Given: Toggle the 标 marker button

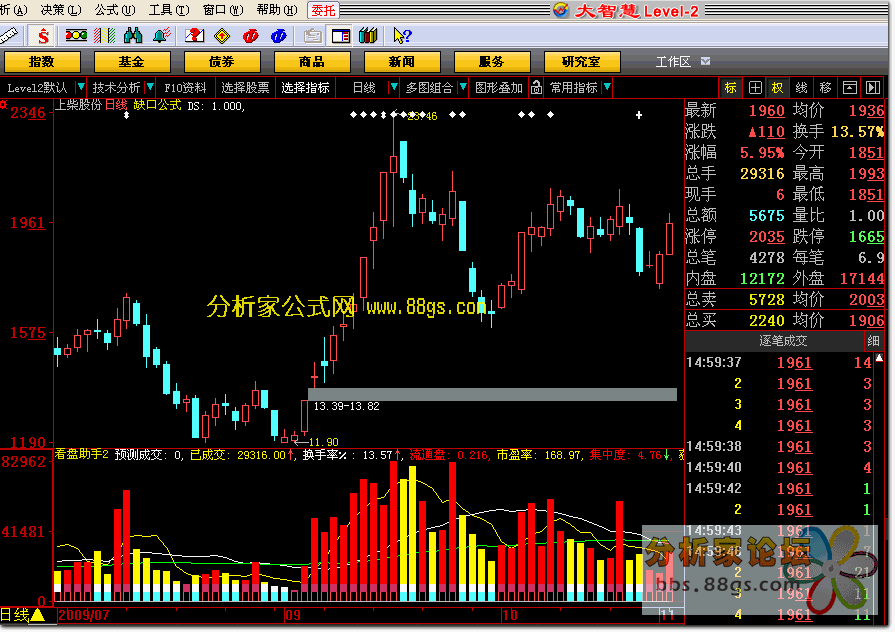Looking at the screenshot, I should click(x=731, y=87).
